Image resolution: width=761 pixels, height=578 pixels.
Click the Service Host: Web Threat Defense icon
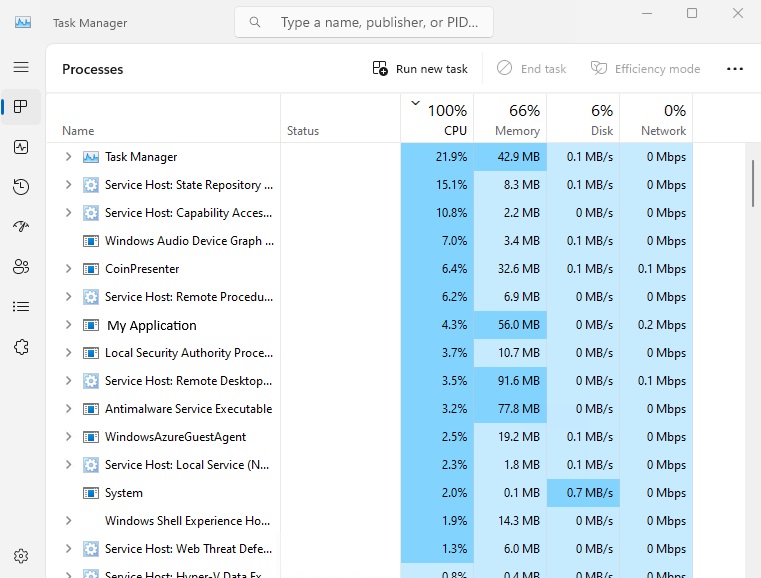pos(91,549)
